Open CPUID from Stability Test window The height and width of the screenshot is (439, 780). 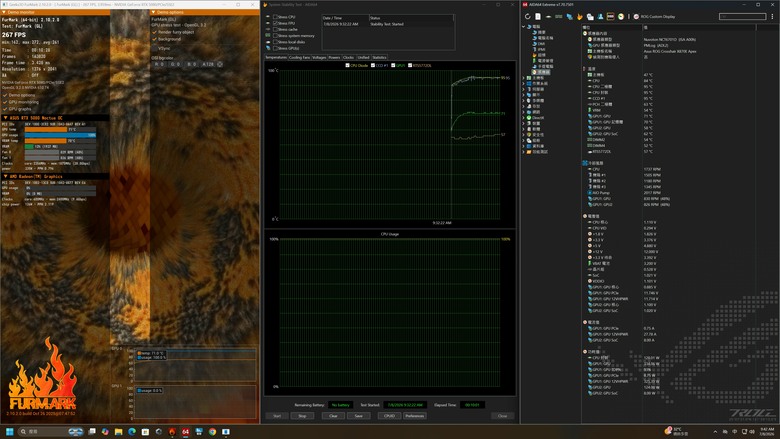pyautogui.click(x=390, y=416)
